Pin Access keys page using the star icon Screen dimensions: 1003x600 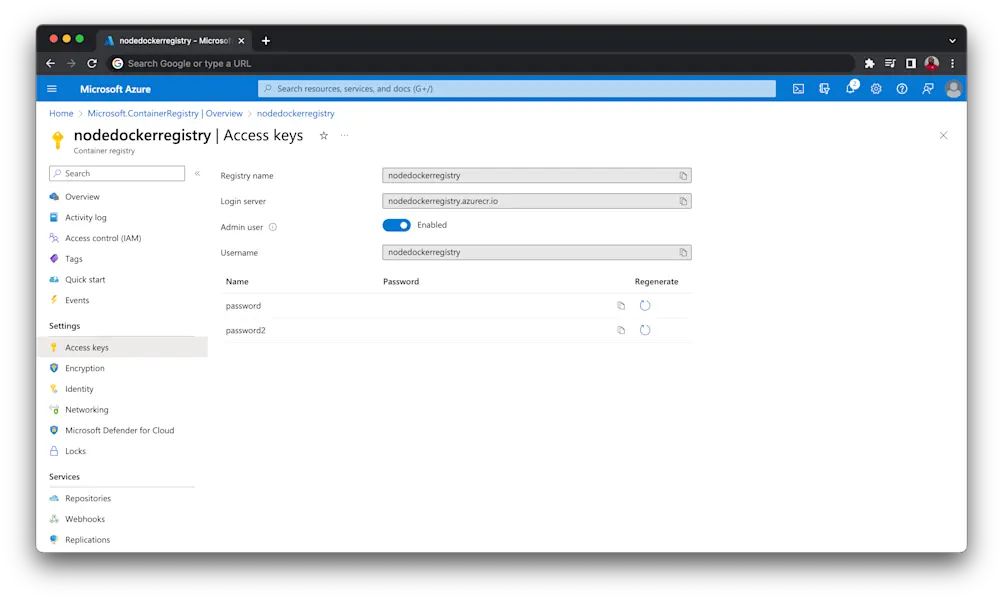pyautogui.click(x=324, y=135)
